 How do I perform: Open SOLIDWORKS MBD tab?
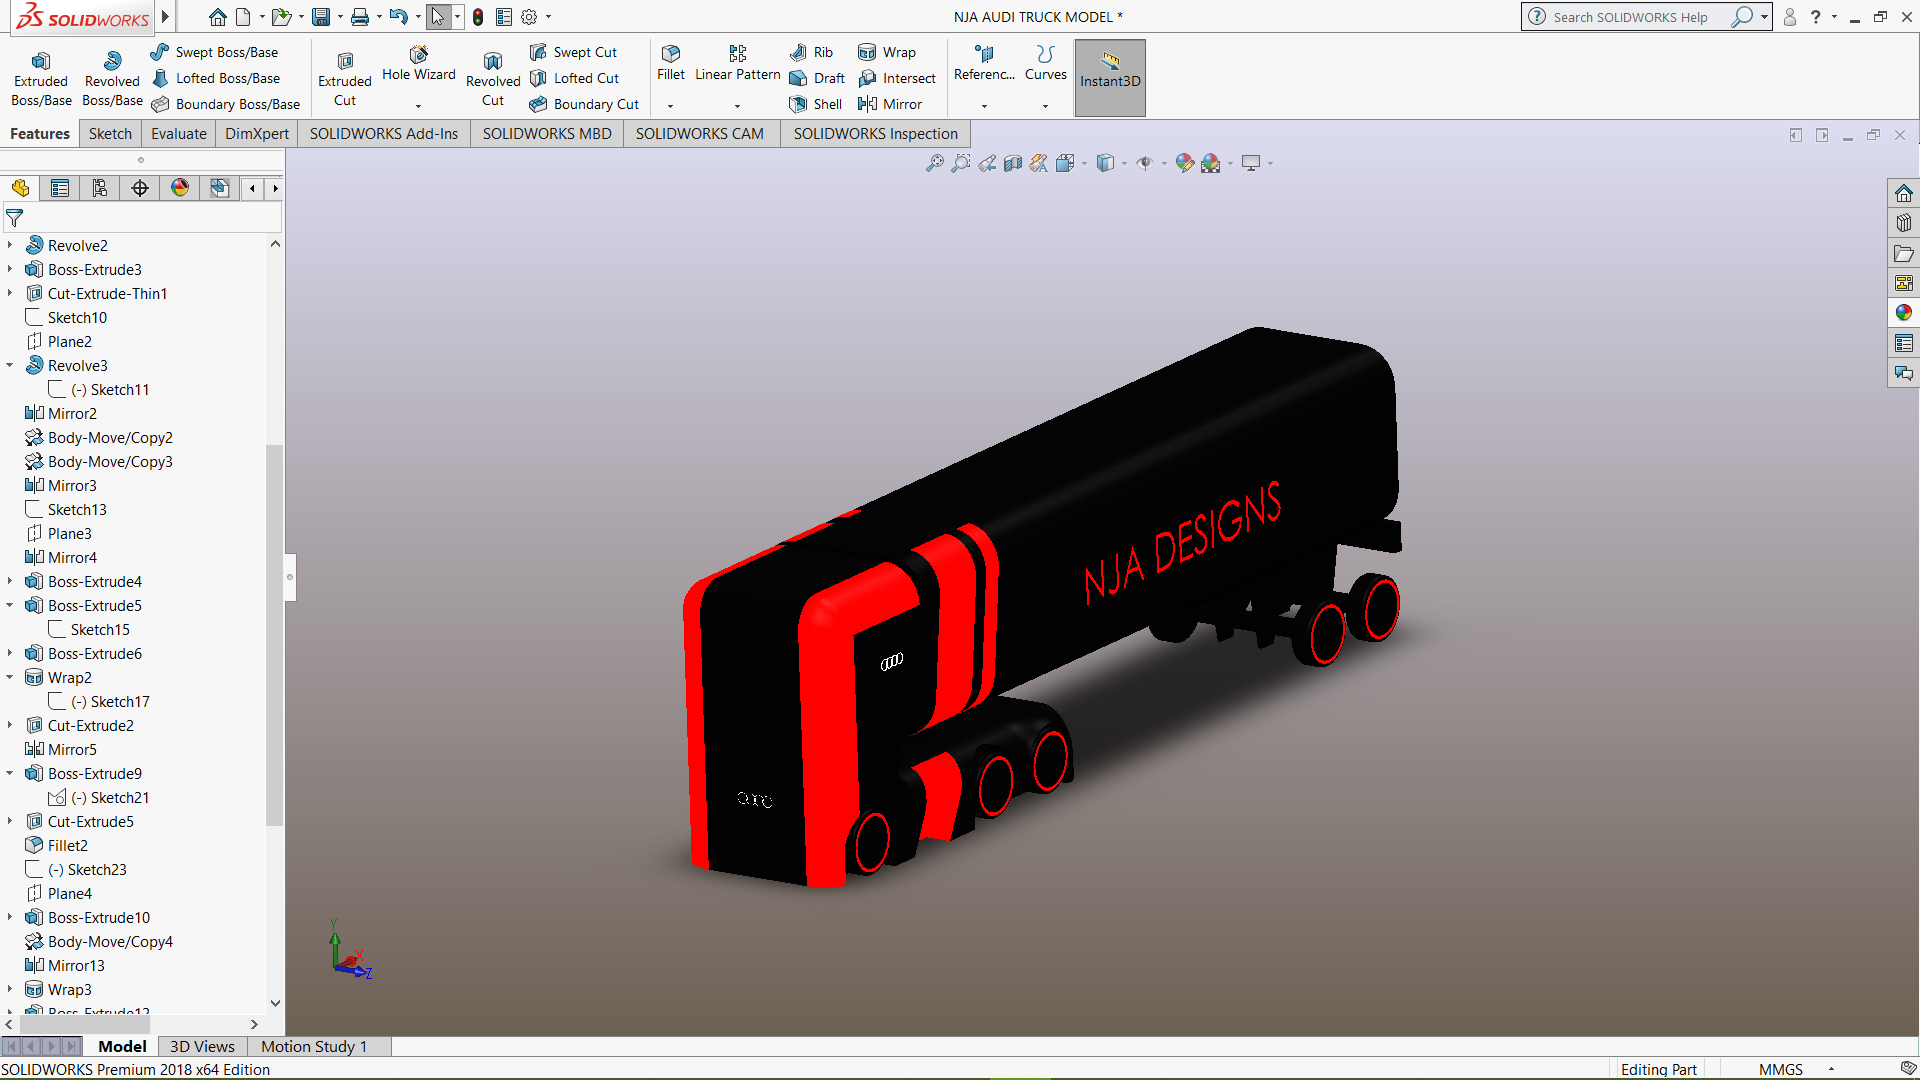[x=547, y=134]
